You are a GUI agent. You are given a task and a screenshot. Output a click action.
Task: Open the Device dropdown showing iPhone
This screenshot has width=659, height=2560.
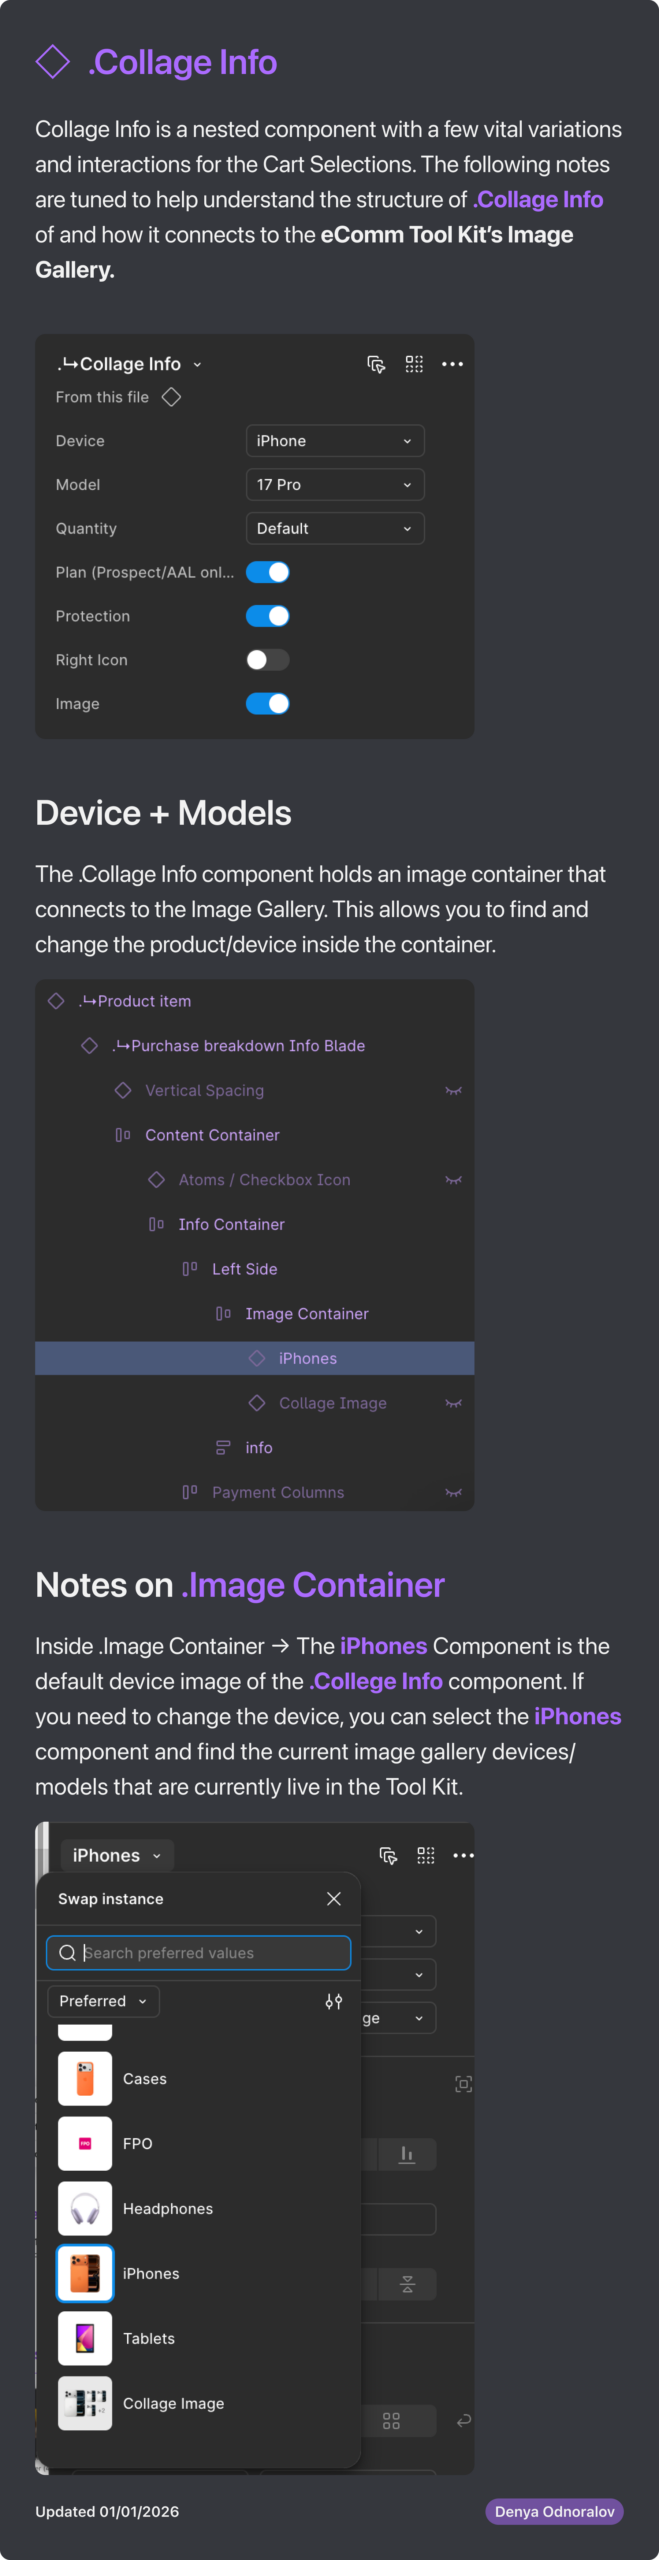[x=335, y=441]
